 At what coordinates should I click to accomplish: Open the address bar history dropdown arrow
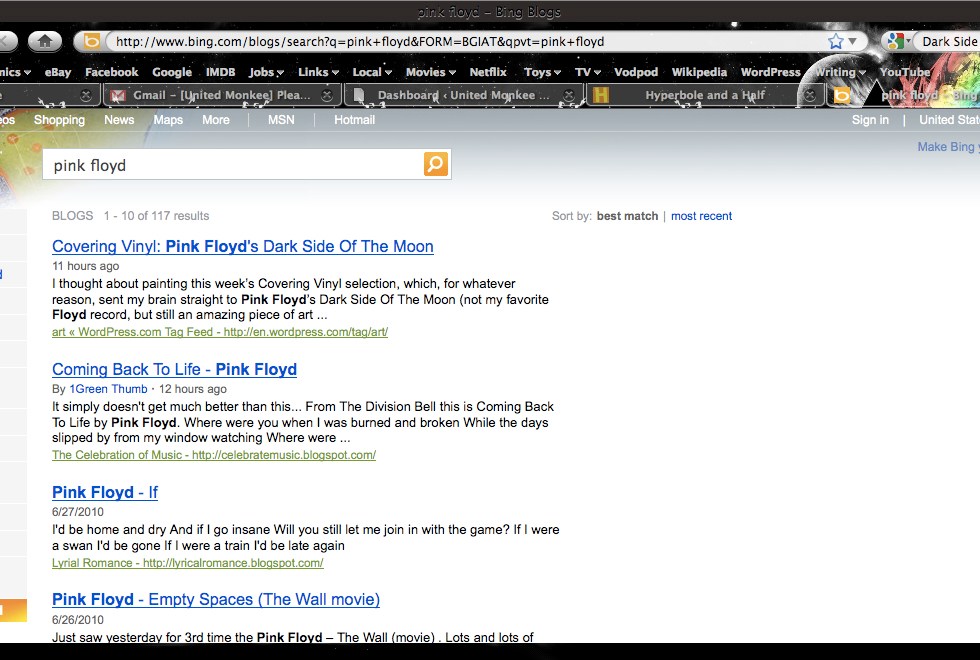(x=853, y=42)
